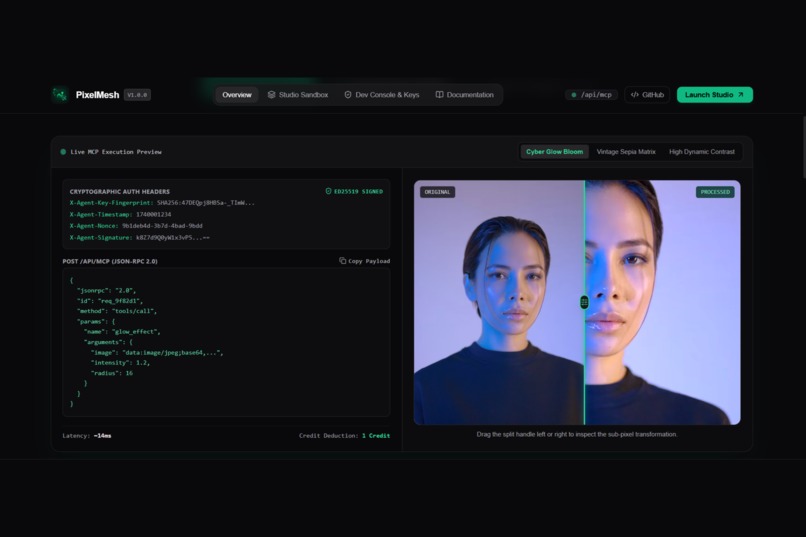Click the arrow icon in Launch Studio
This screenshot has height=537, width=806.
pos(741,95)
